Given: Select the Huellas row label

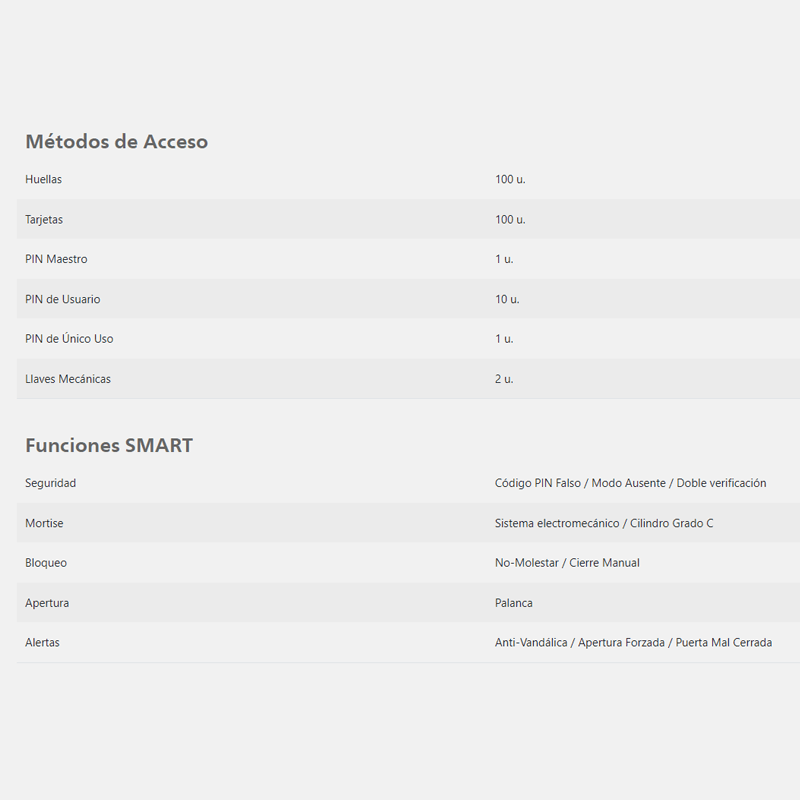Looking at the screenshot, I should tap(43, 179).
